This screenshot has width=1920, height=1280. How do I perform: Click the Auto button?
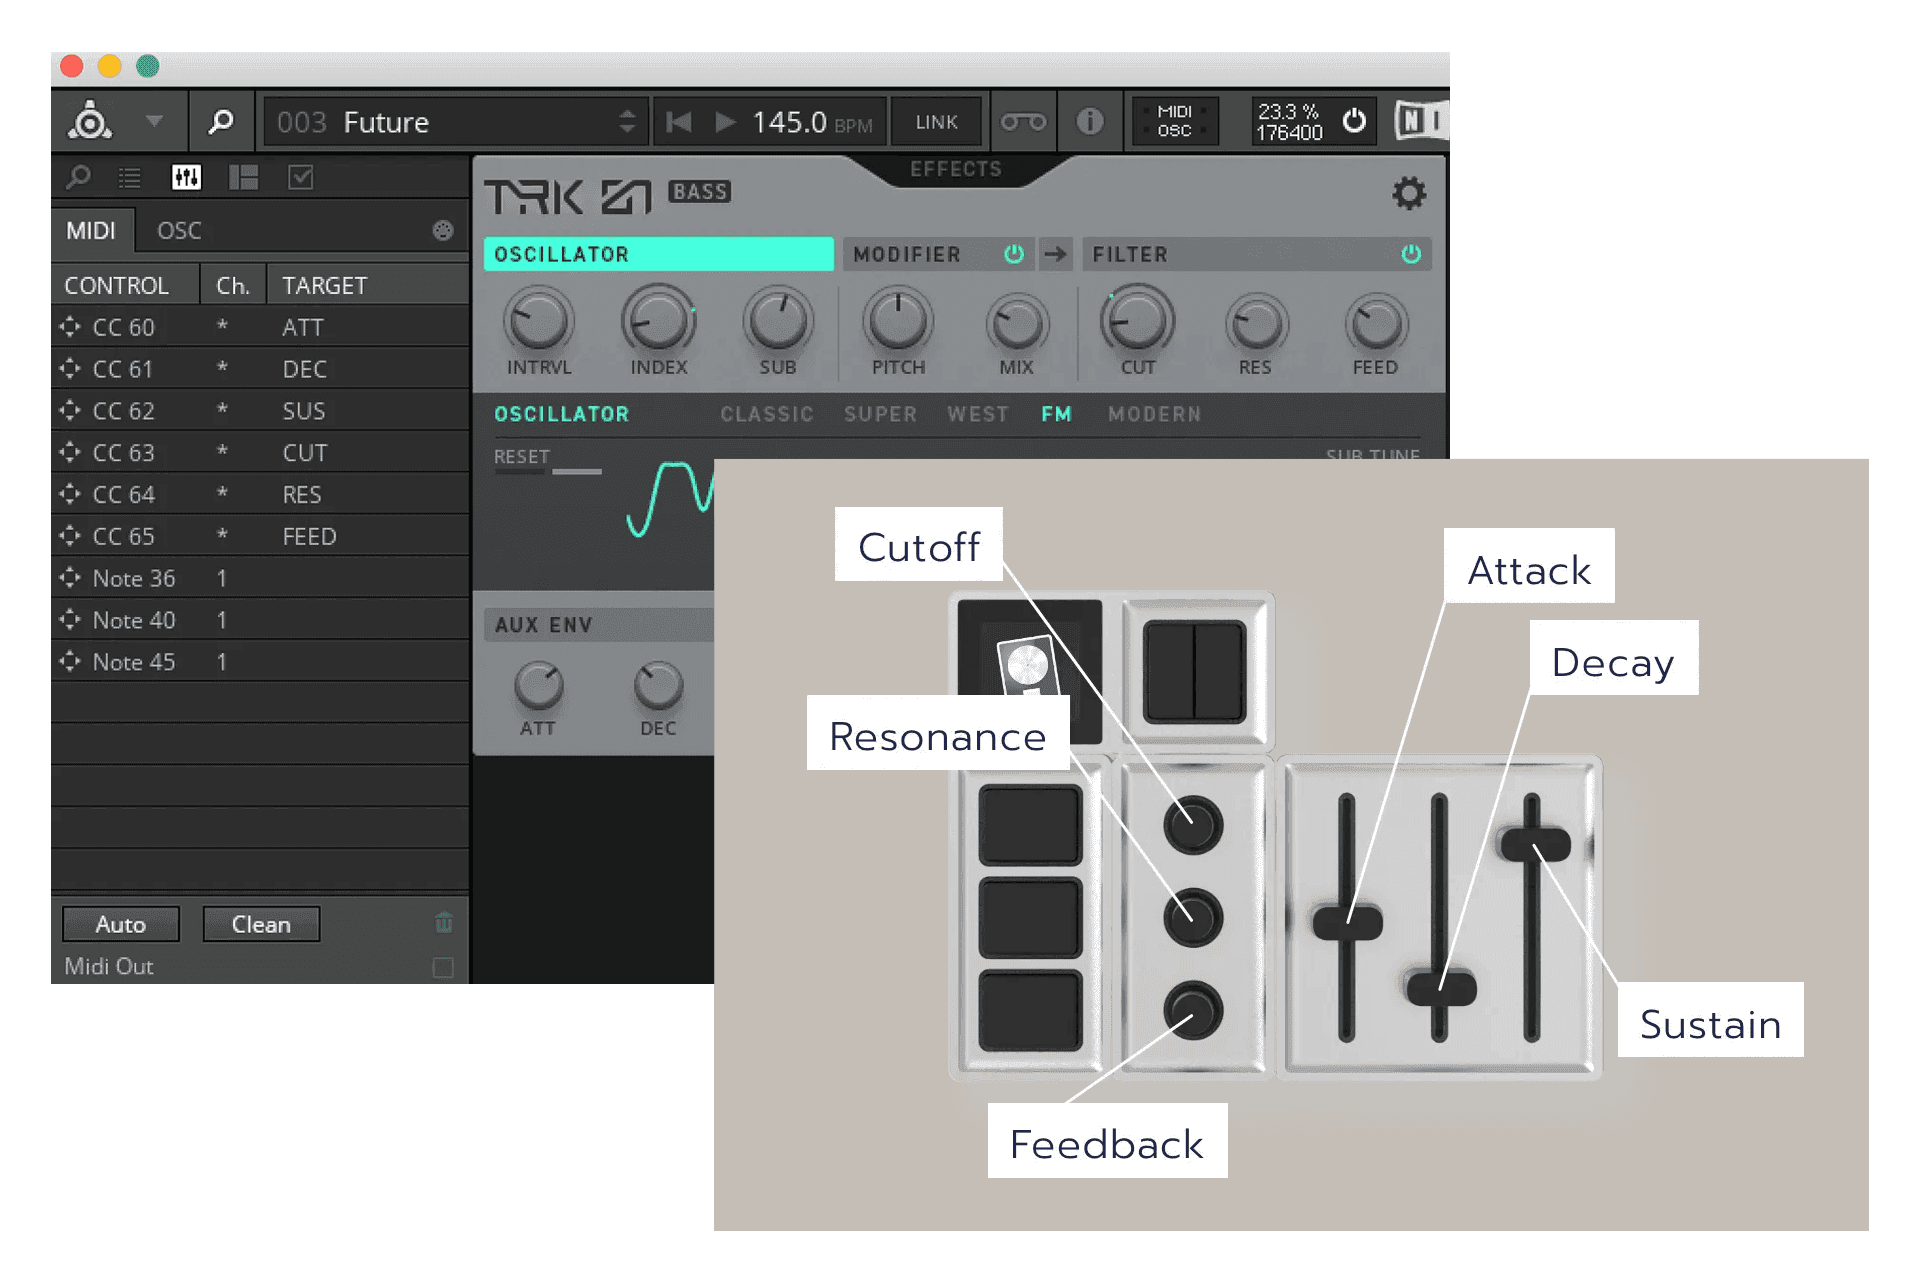[121, 924]
